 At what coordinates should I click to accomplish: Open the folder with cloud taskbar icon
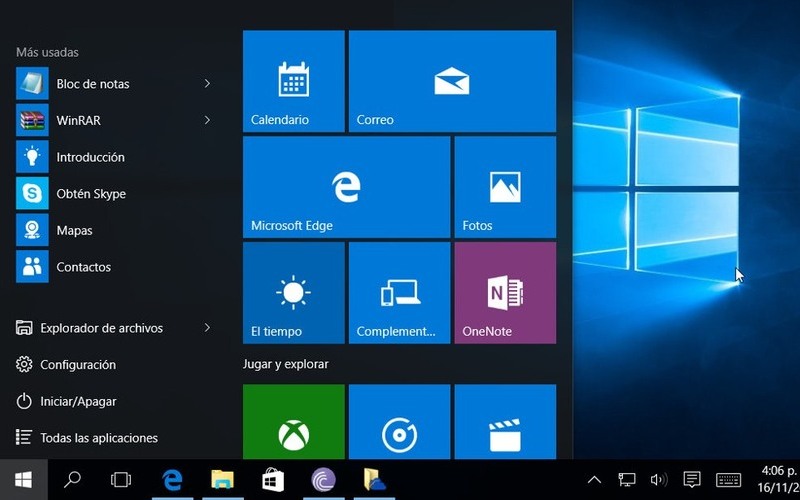tap(374, 480)
